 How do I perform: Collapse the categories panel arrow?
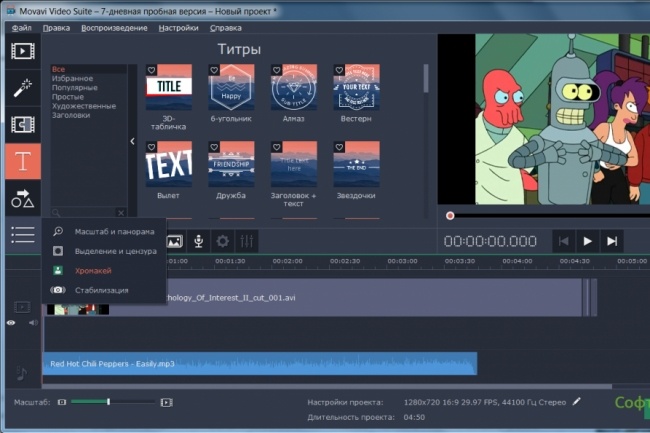click(x=132, y=141)
